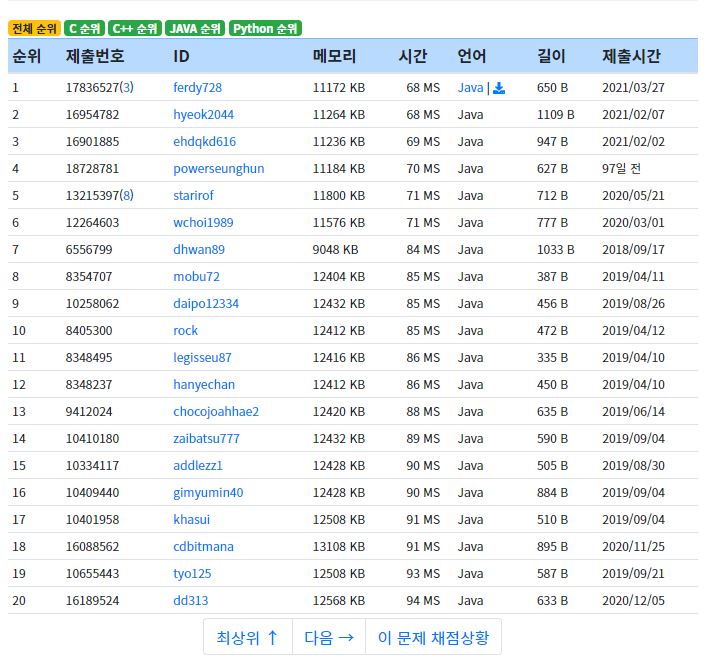View chocojoahhae2's profile

tap(216, 412)
